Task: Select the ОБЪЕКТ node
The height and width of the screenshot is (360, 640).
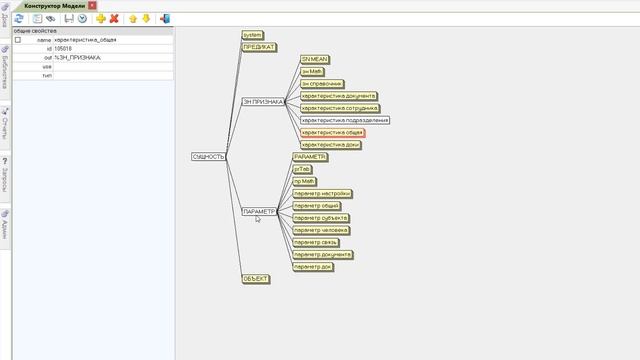Action: 256,279
